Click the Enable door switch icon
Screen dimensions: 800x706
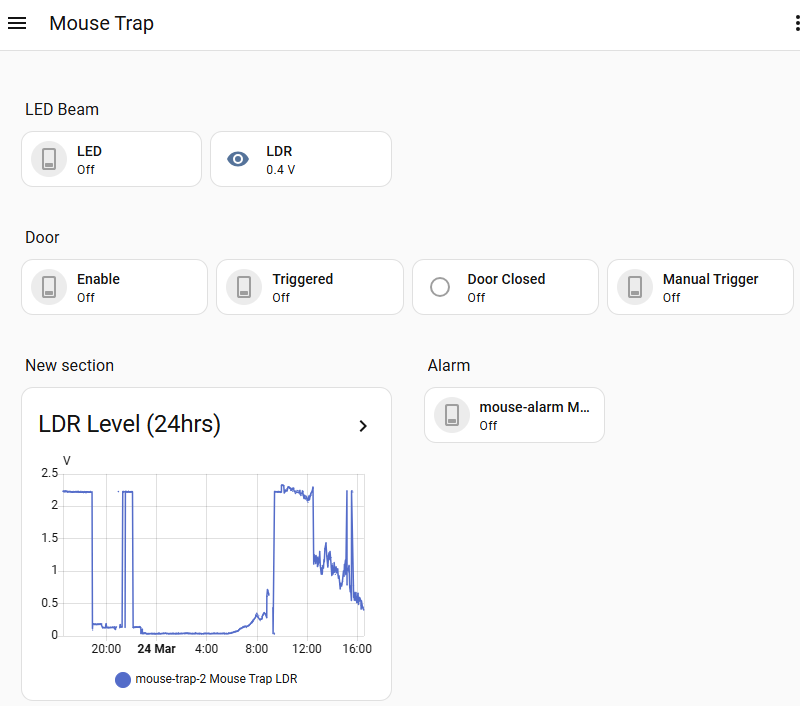(49, 287)
